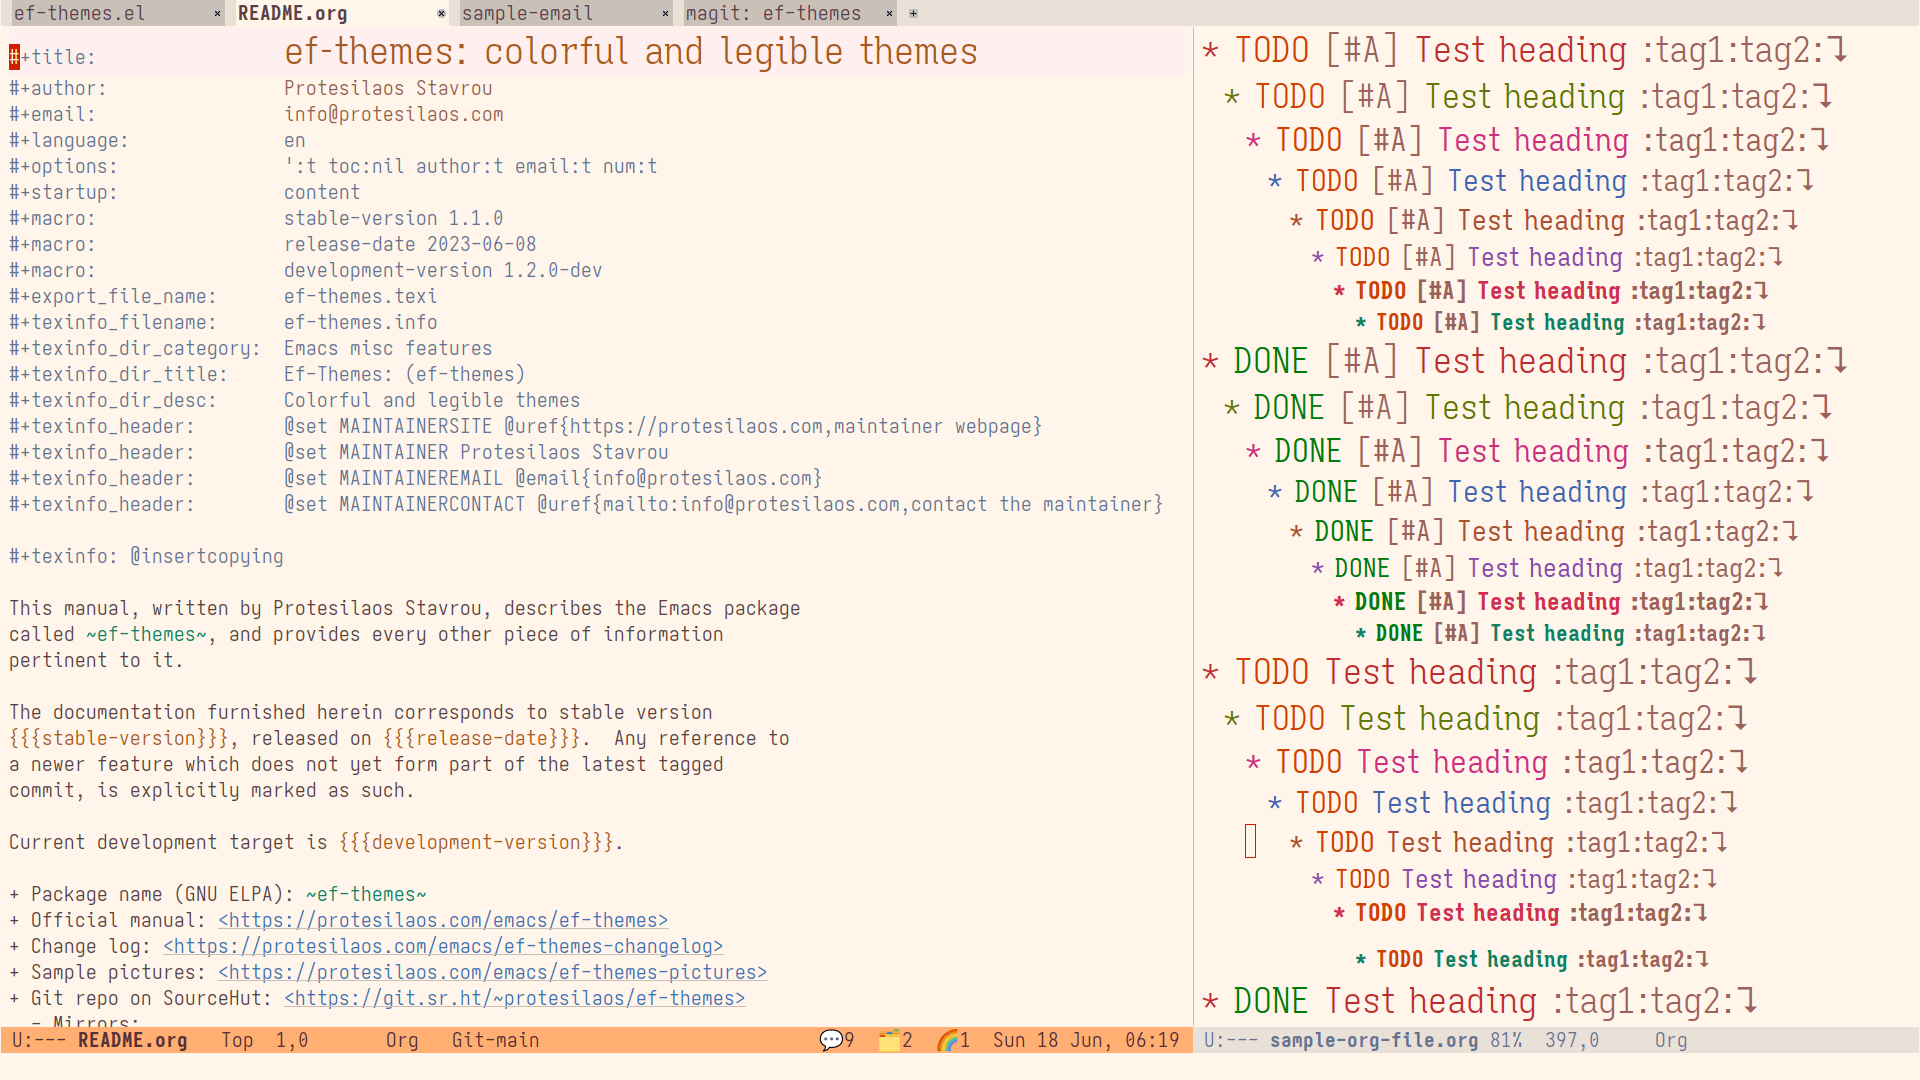Image resolution: width=1920 pixels, height=1080 pixels.
Task: Click 81% position in right mode line
Action: click(1506, 1040)
